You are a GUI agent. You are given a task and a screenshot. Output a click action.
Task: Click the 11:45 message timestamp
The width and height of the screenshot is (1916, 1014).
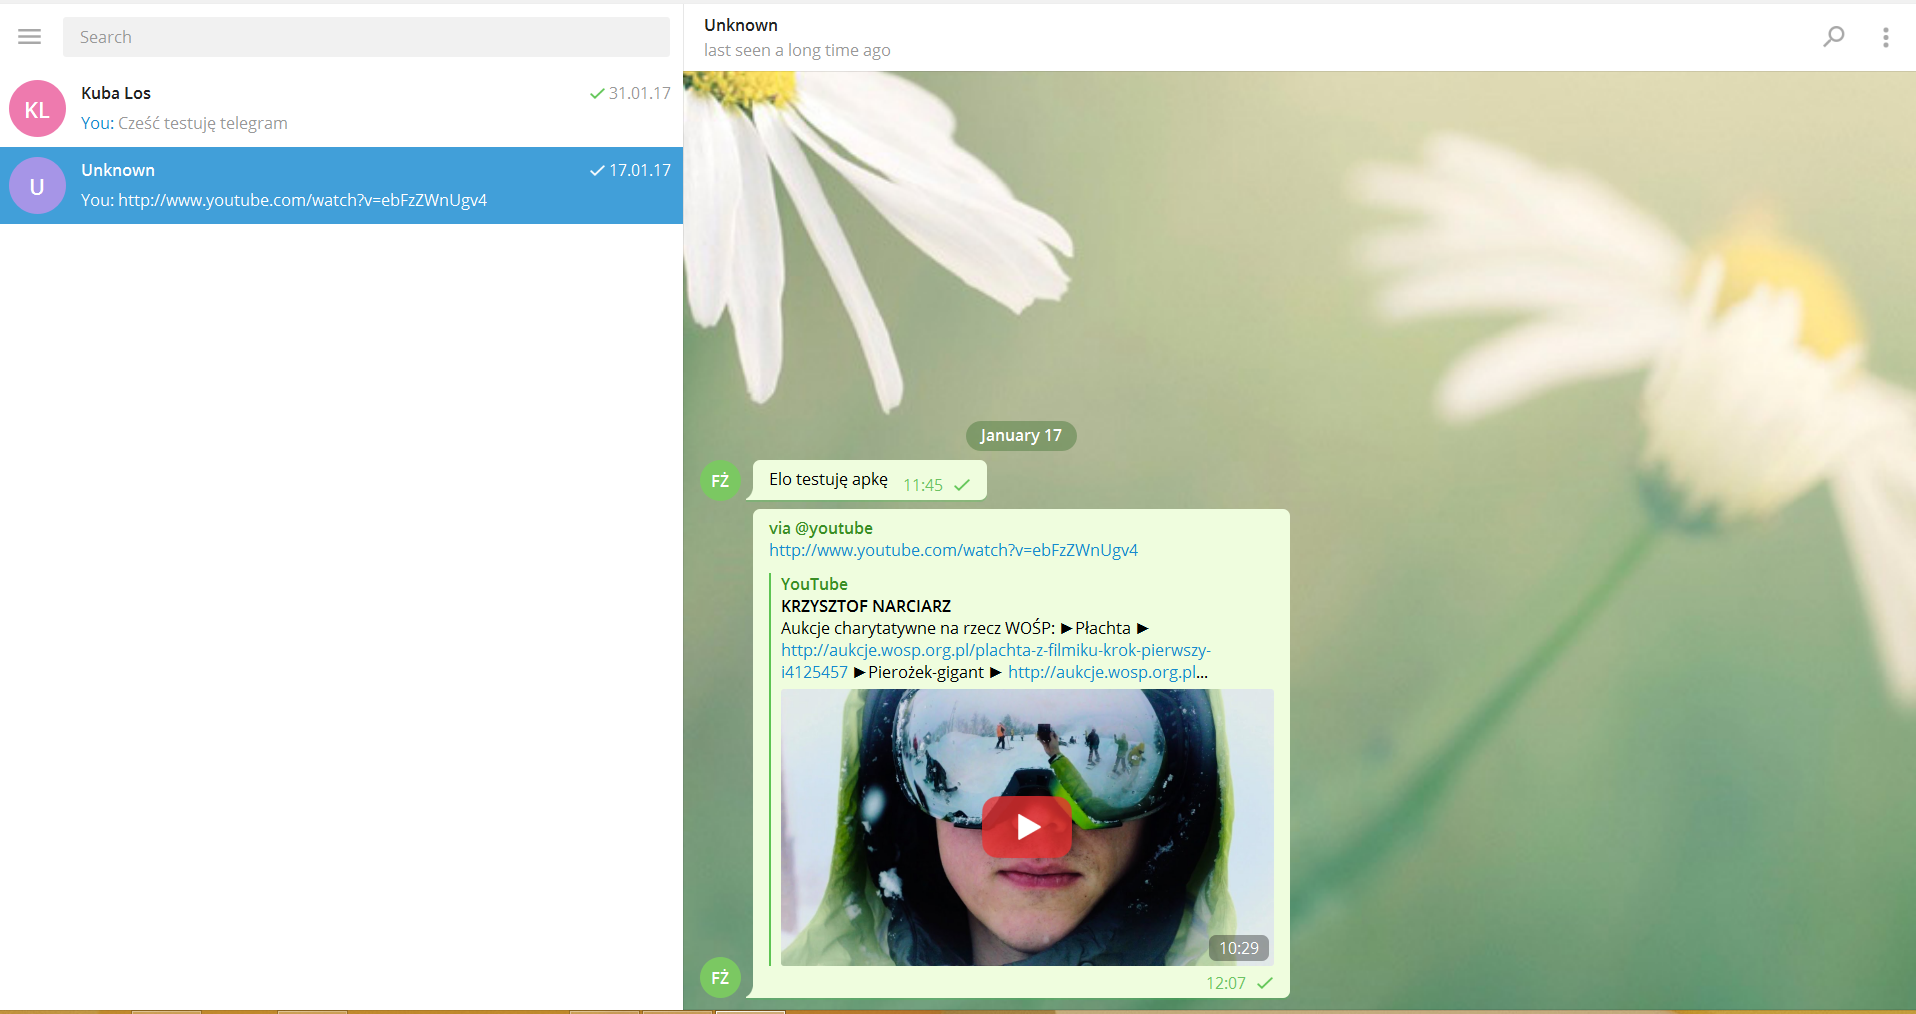(923, 485)
